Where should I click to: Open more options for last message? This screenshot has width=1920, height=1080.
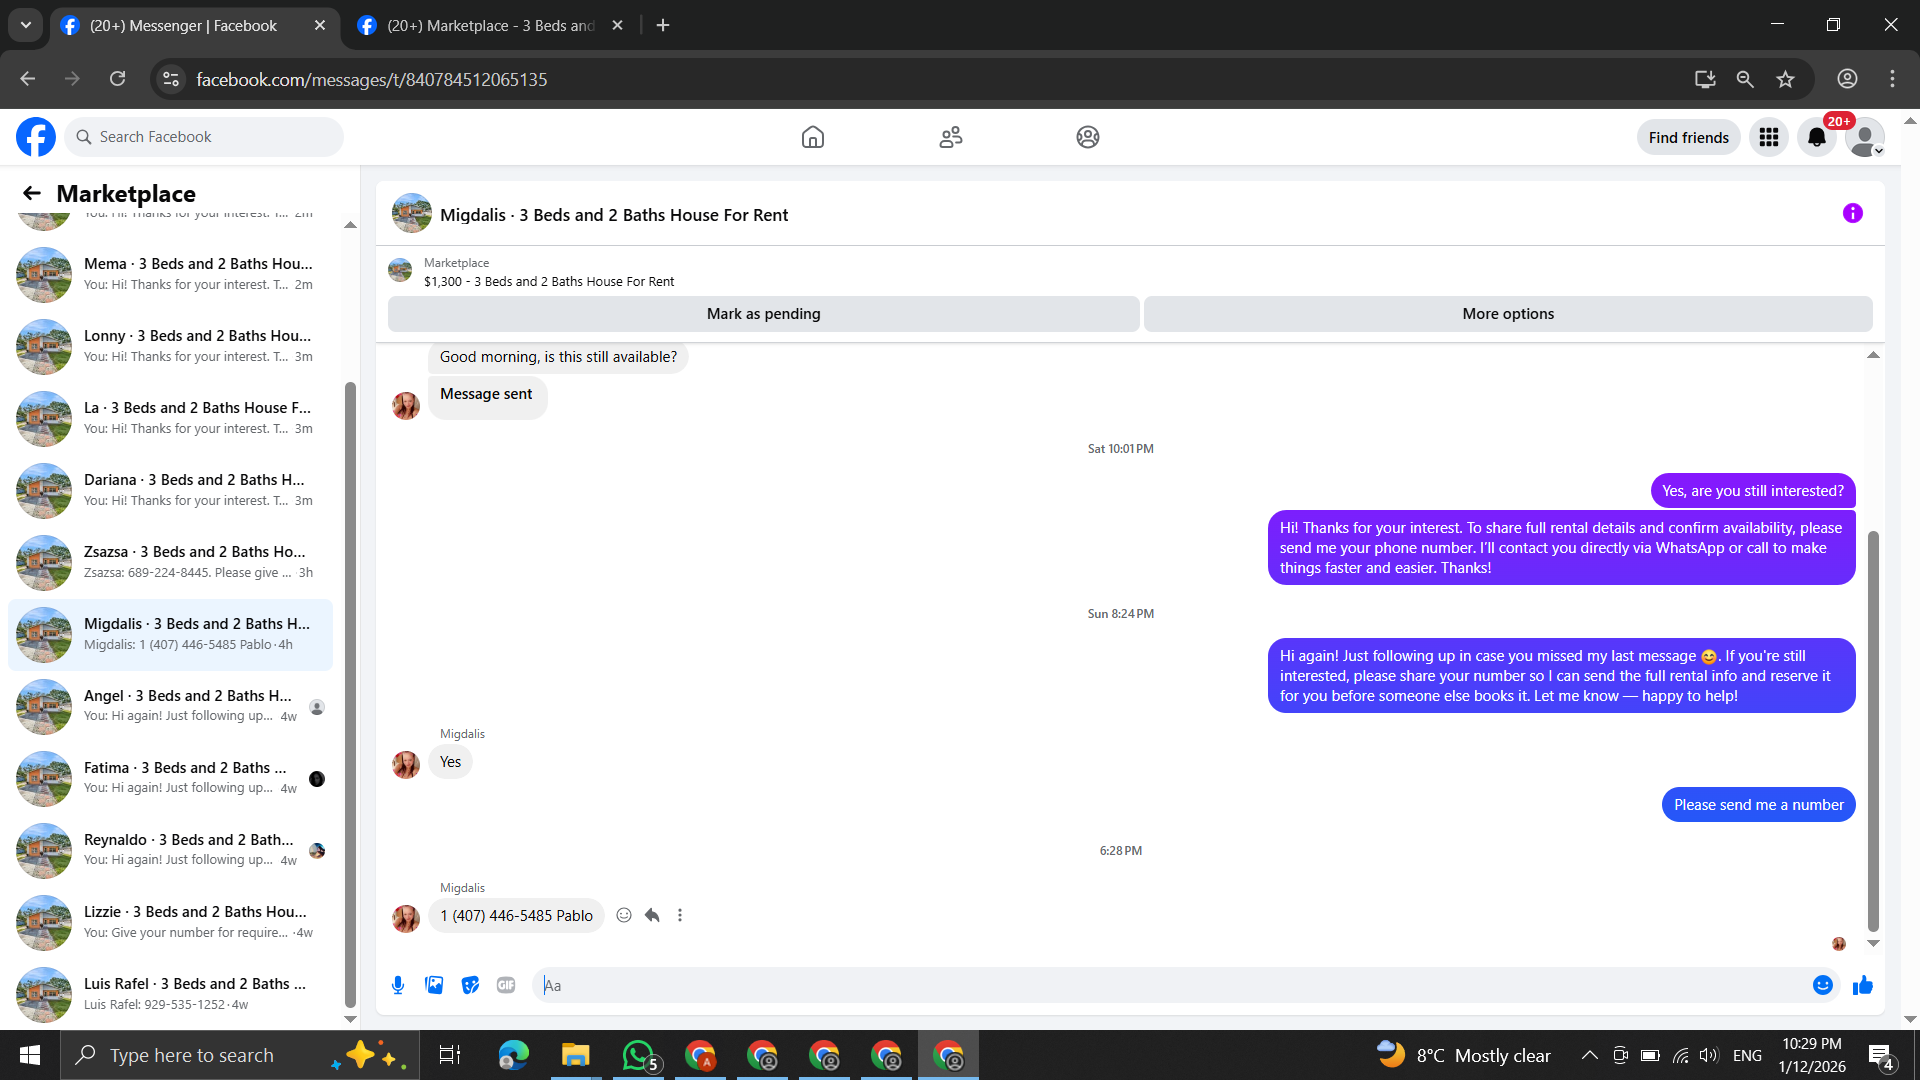[x=680, y=915]
